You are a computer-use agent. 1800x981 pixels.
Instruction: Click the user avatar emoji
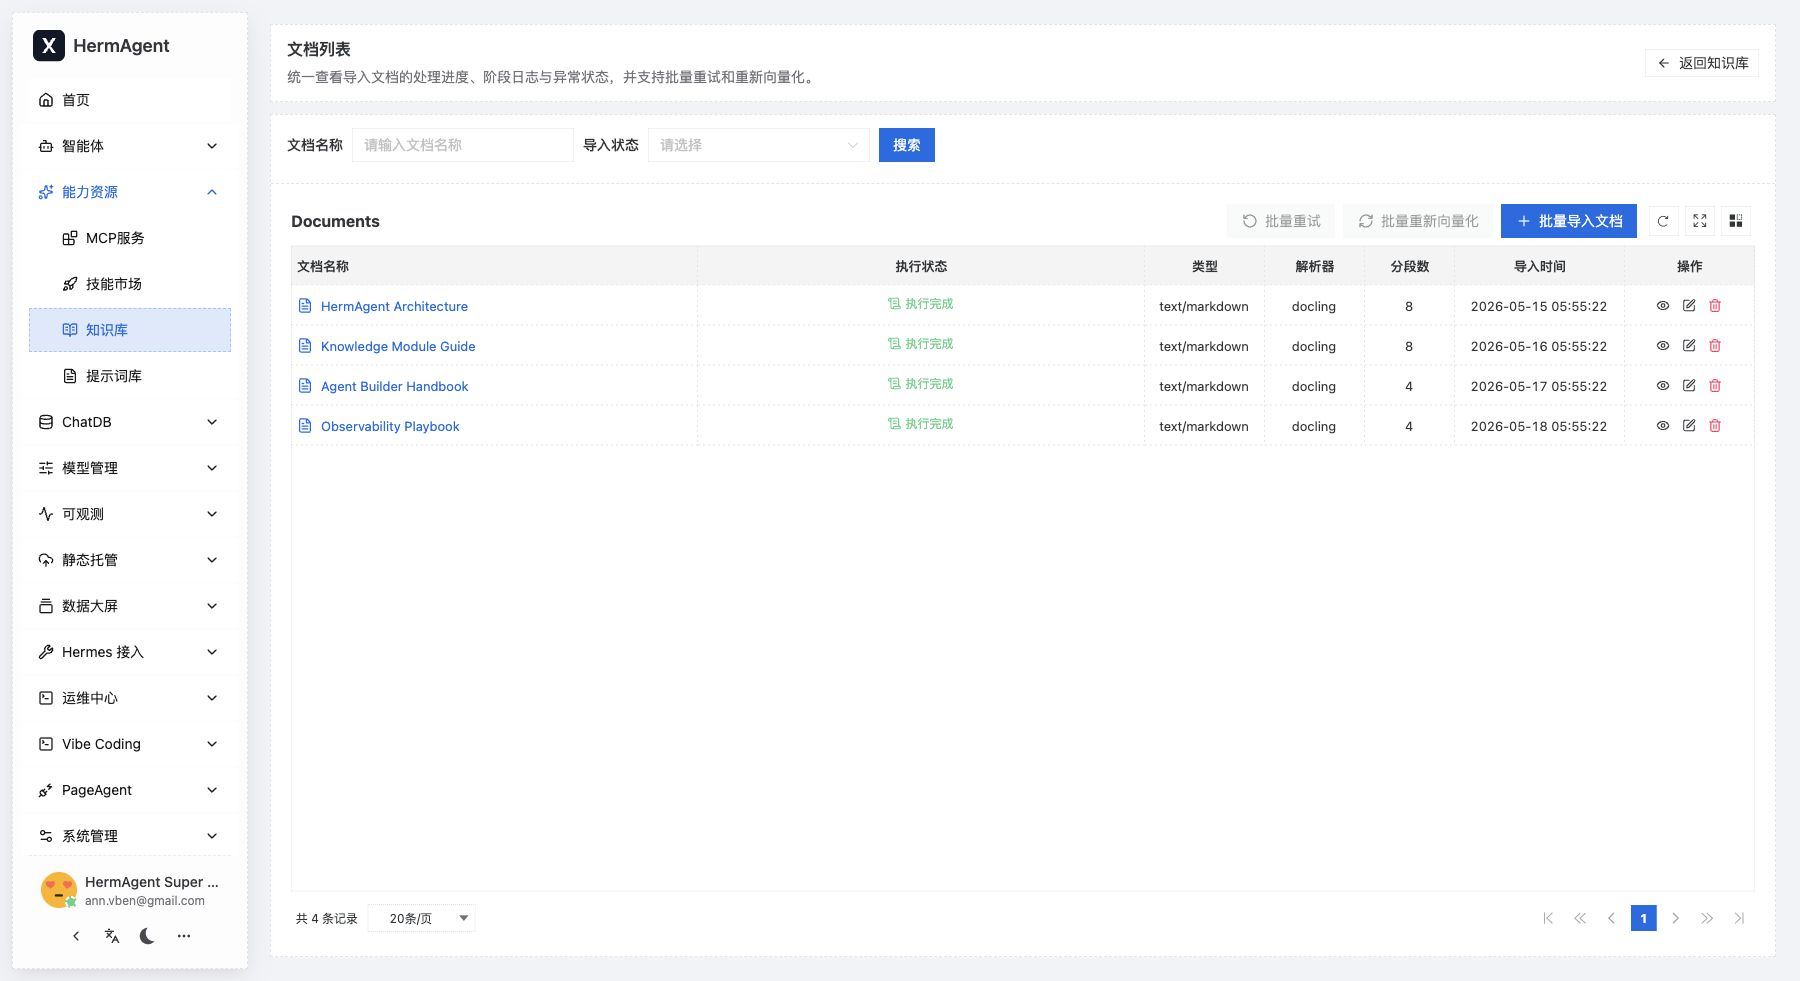(59, 890)
